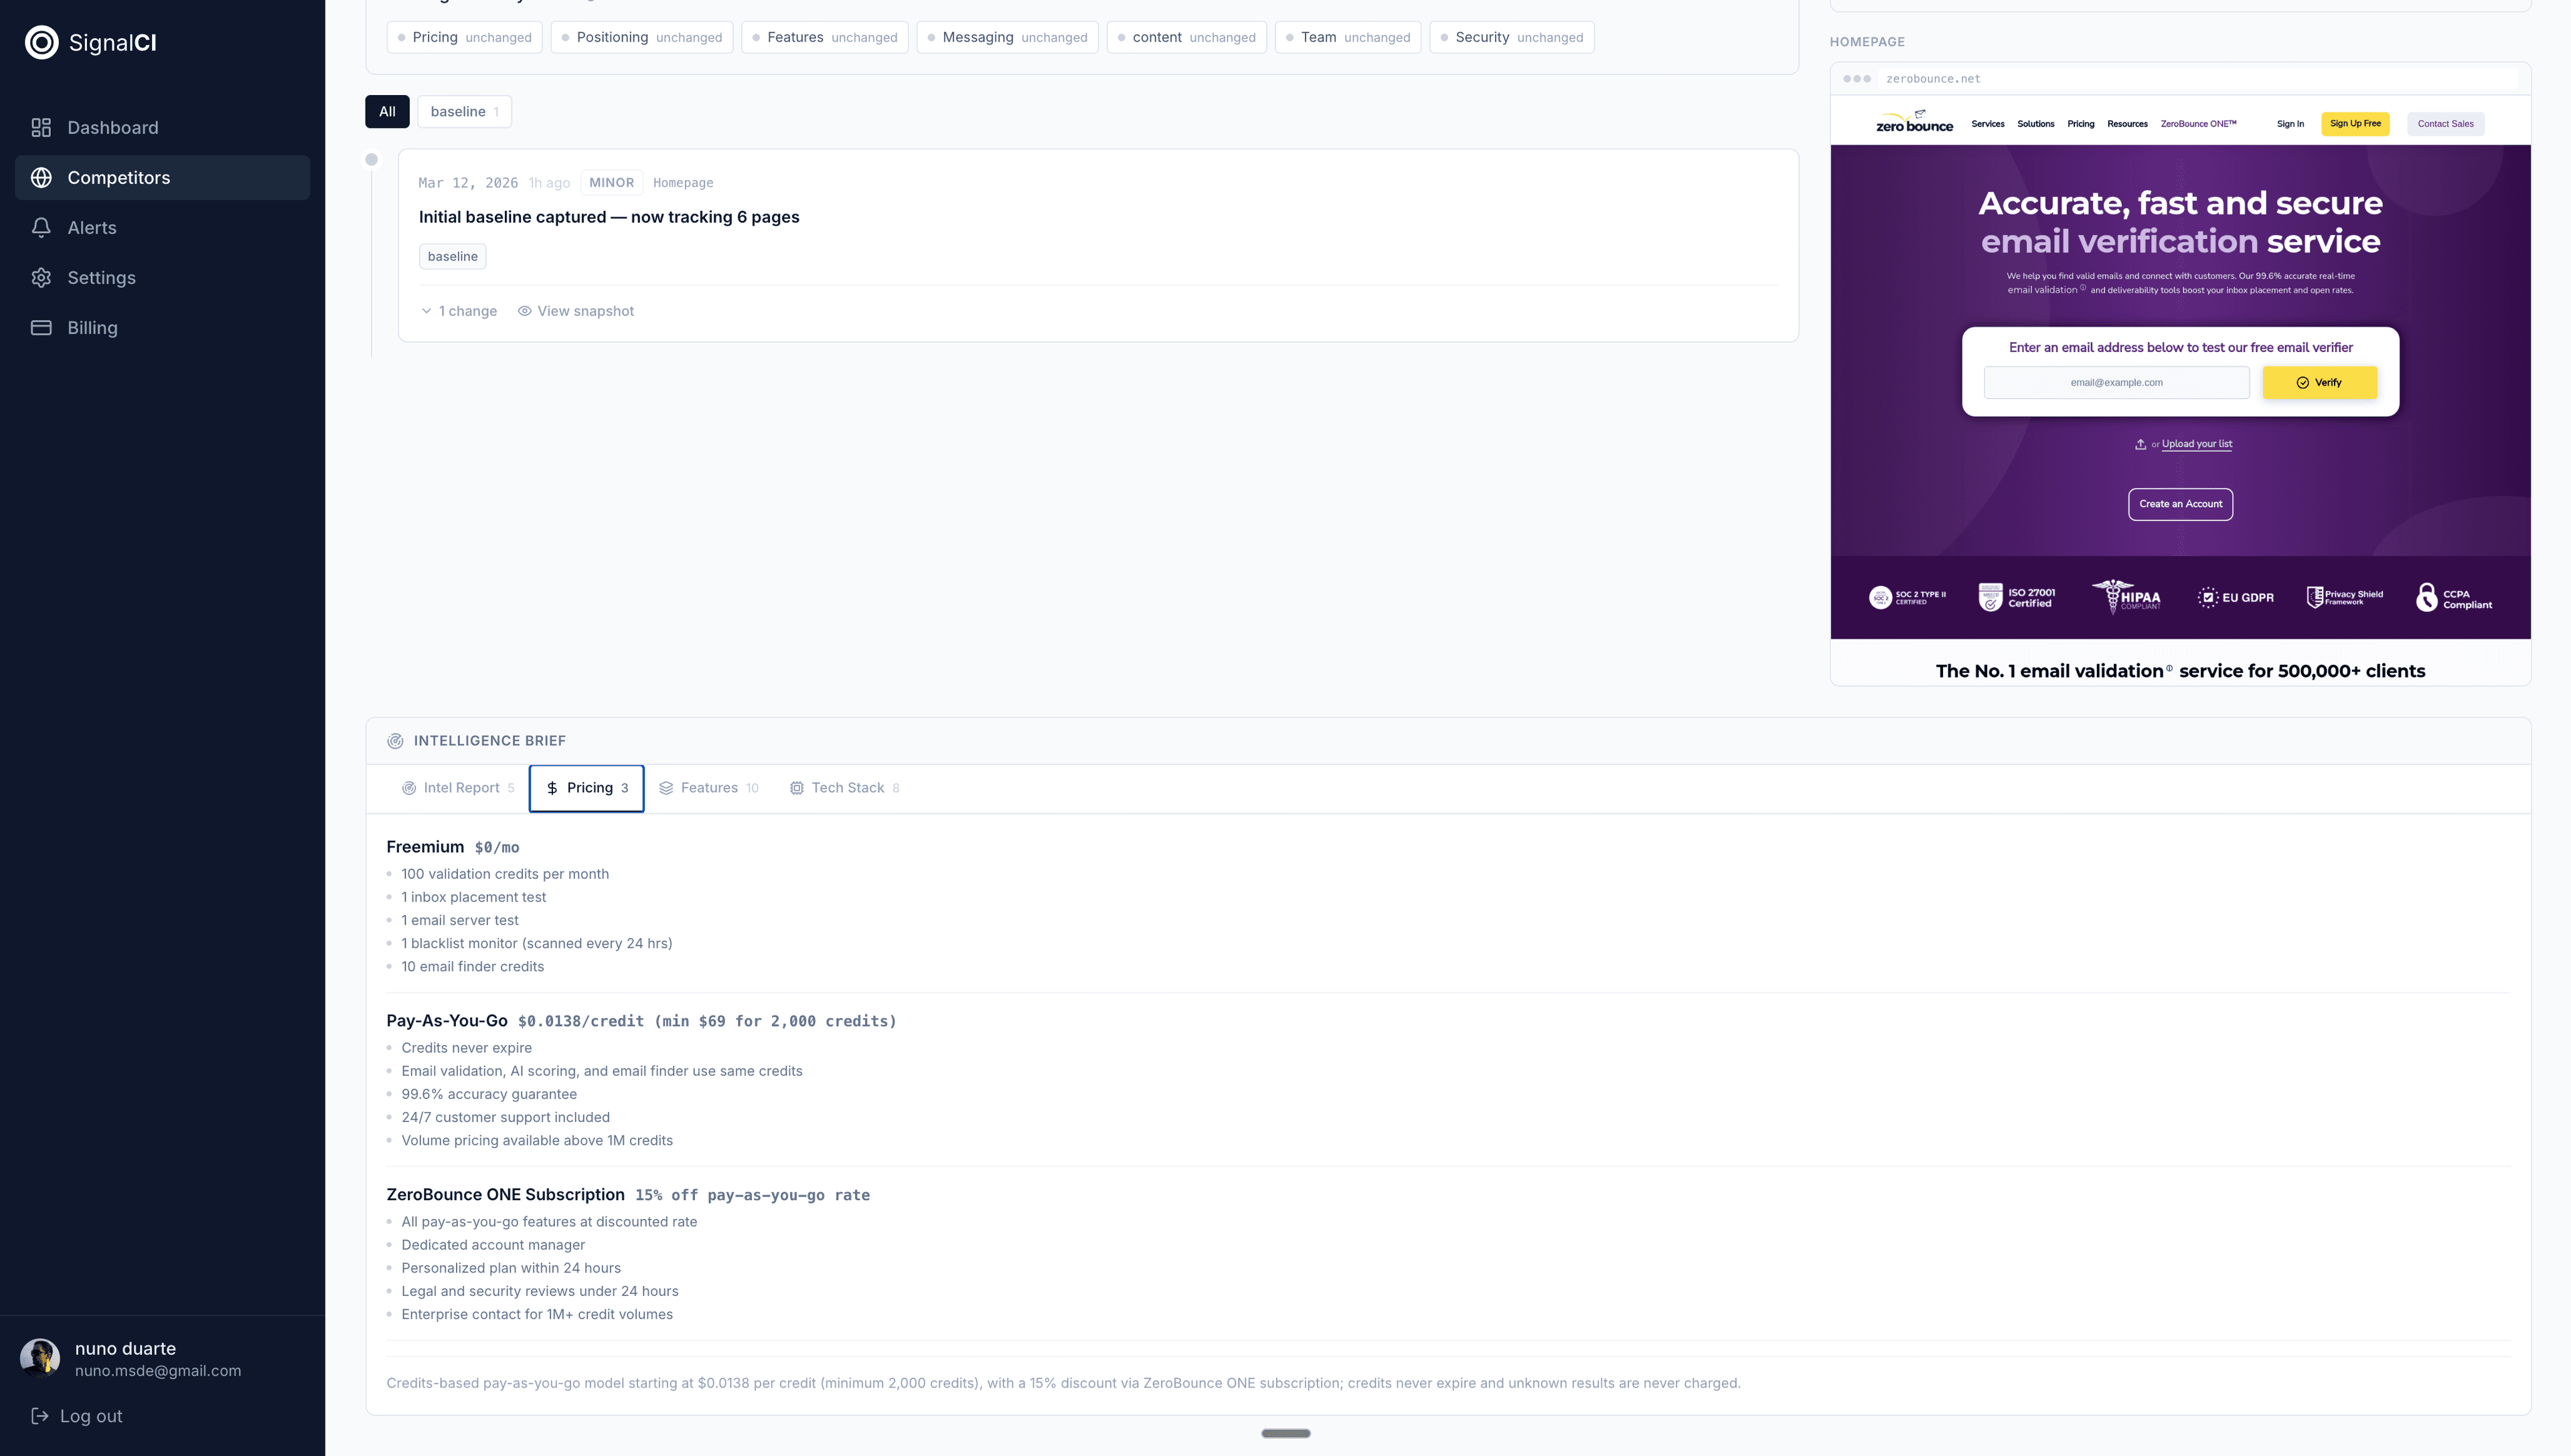
Task: Open the Billing section
Action: [x=91, y=327]
